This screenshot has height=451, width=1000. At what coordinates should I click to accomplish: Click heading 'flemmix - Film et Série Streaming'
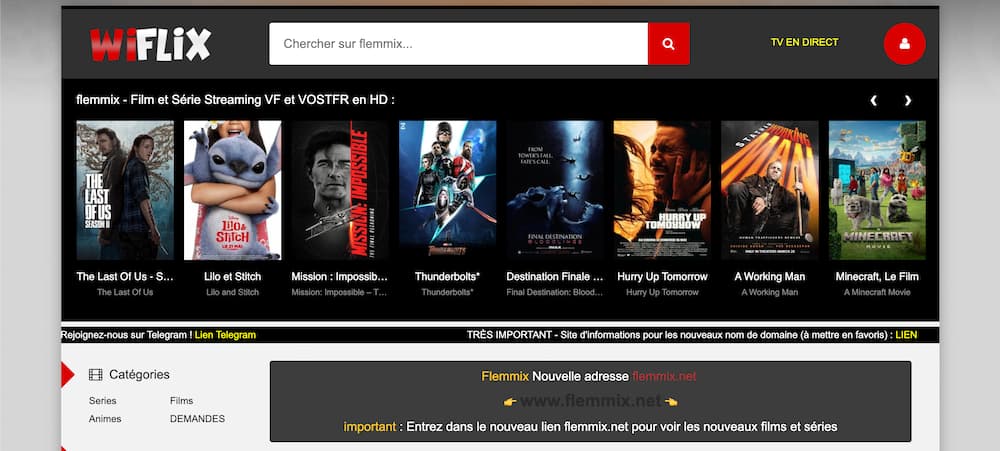tap(235, 100)
